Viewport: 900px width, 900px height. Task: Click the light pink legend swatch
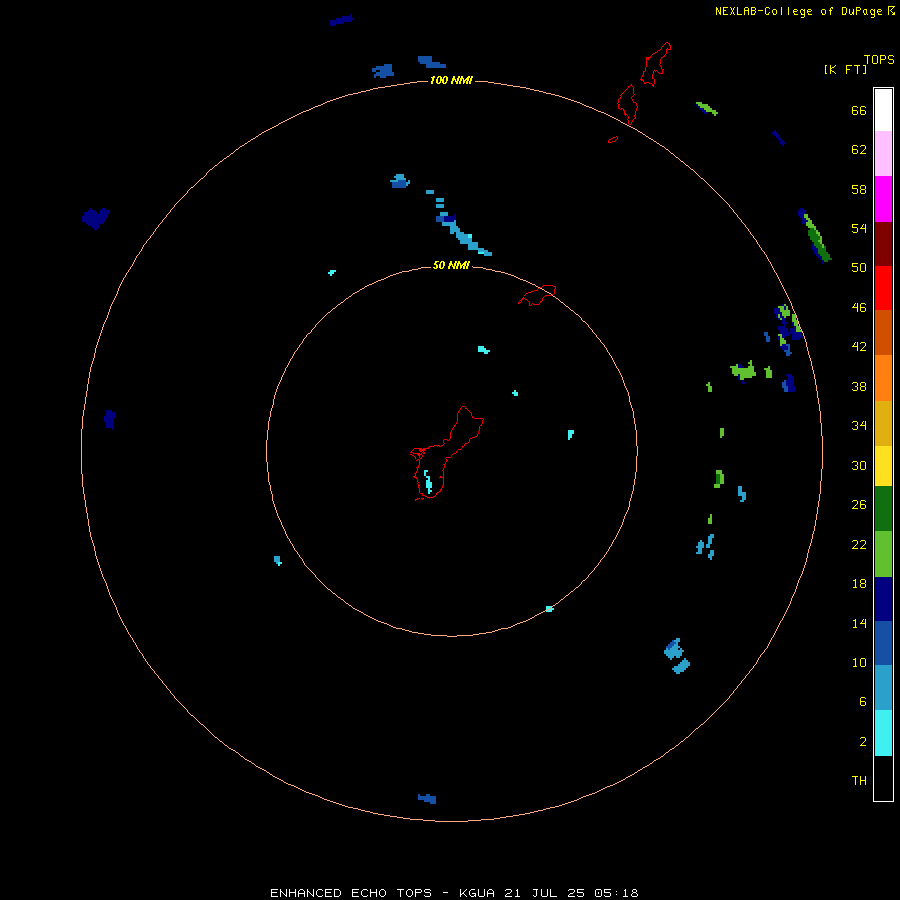[x=883, y=153]
